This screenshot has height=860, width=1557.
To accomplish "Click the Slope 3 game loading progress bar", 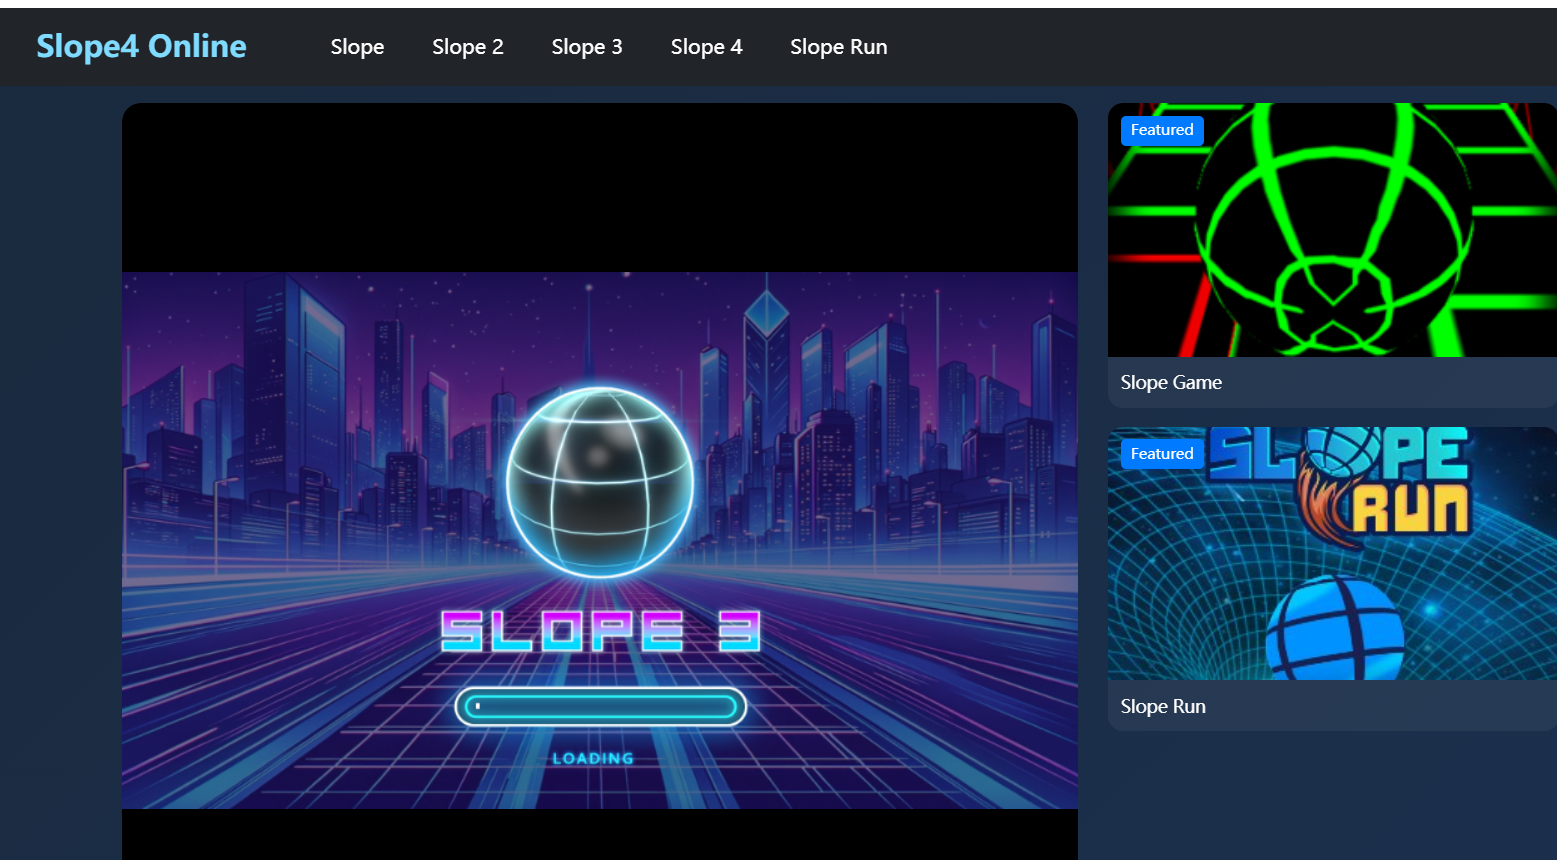I will point(600,707).
